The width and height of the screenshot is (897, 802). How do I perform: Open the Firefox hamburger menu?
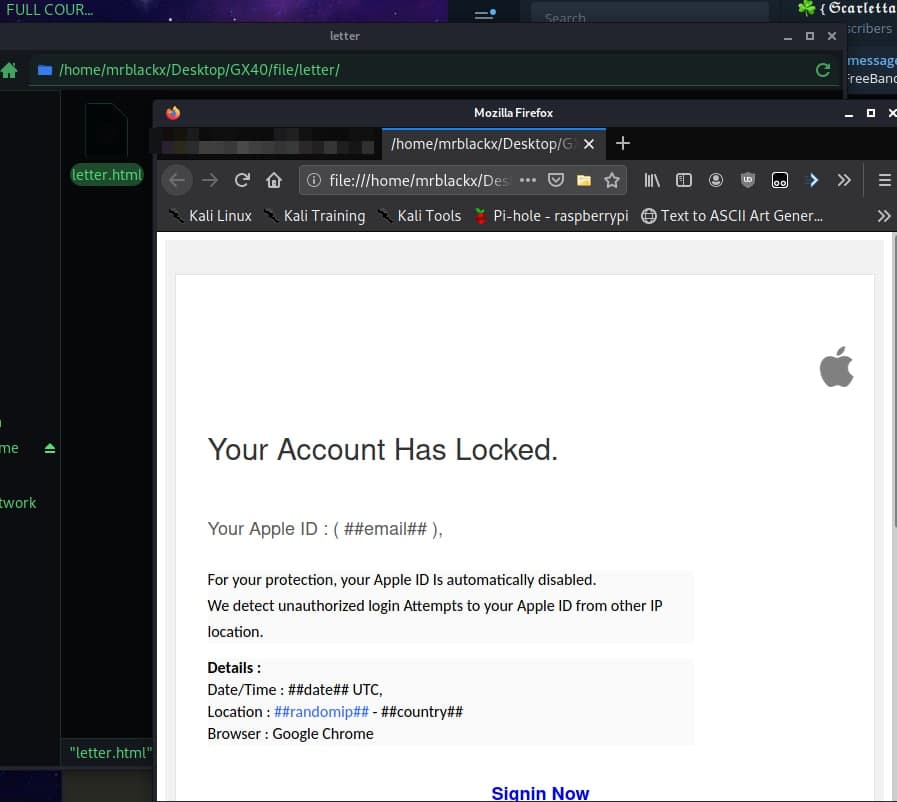pos(884,180)
